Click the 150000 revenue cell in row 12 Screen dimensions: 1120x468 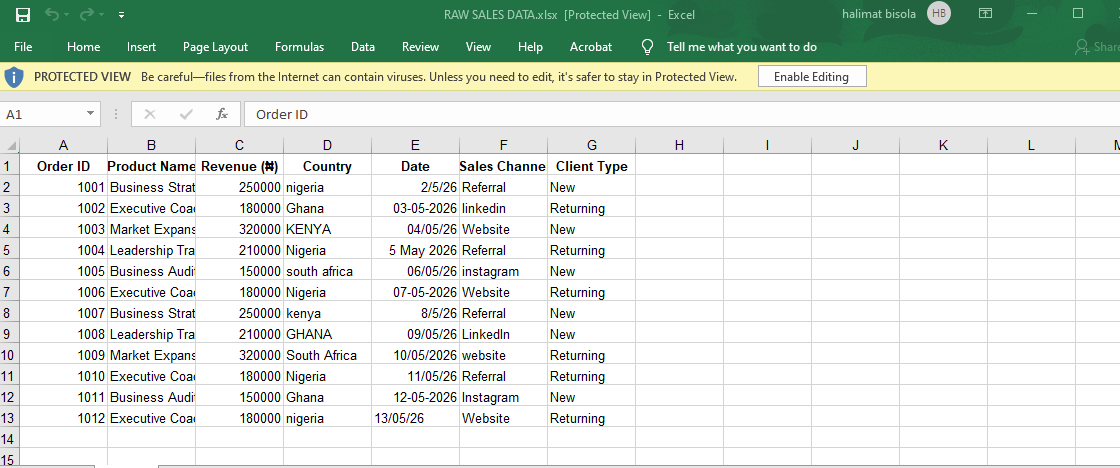239,397
